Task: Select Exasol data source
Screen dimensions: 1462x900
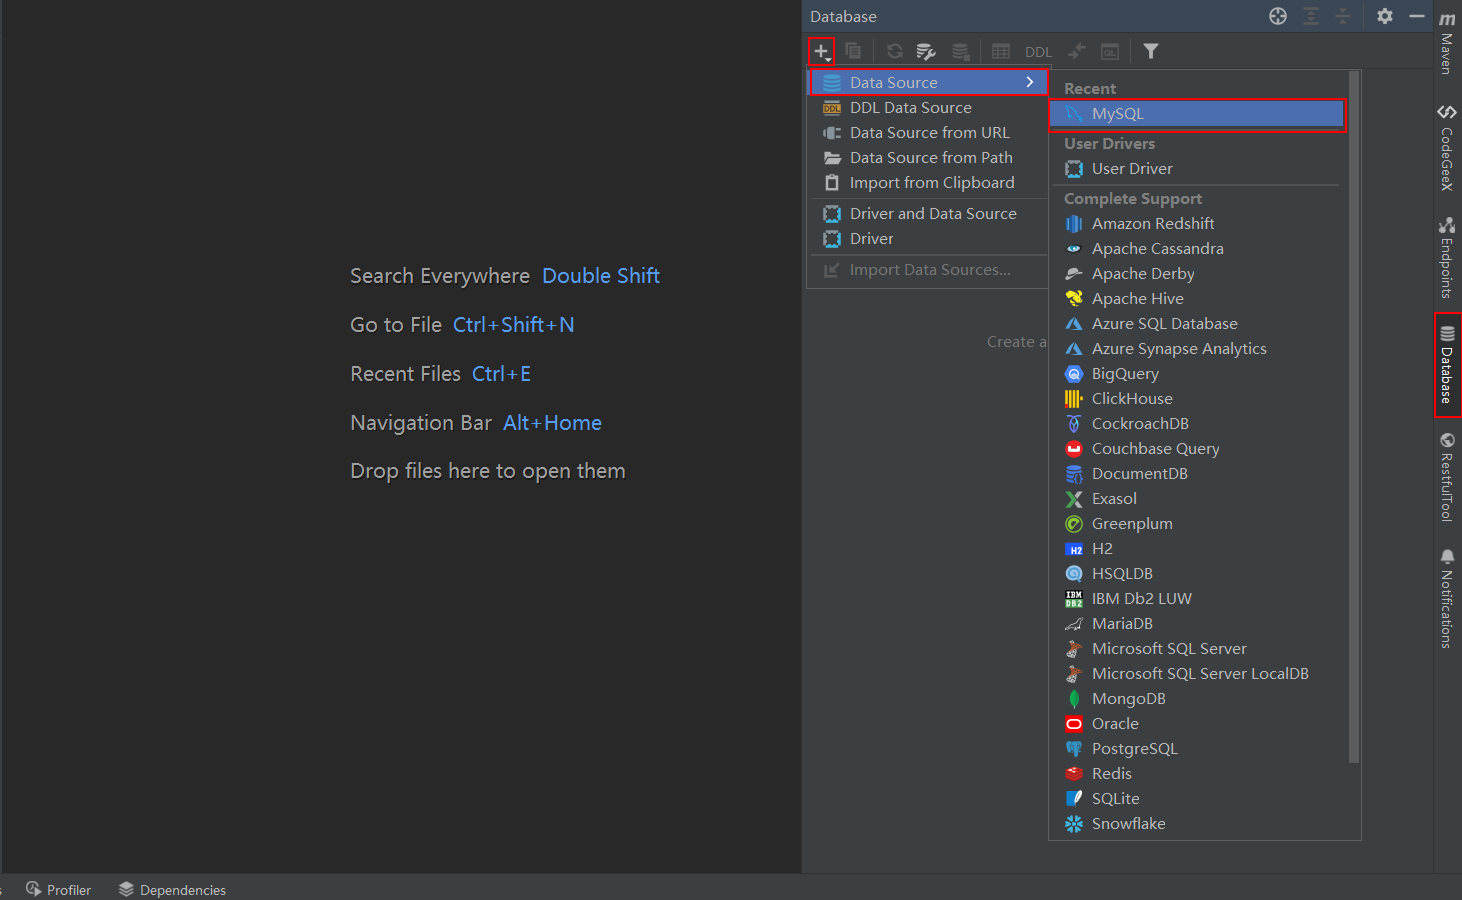Action: (x=1197, y=499)
